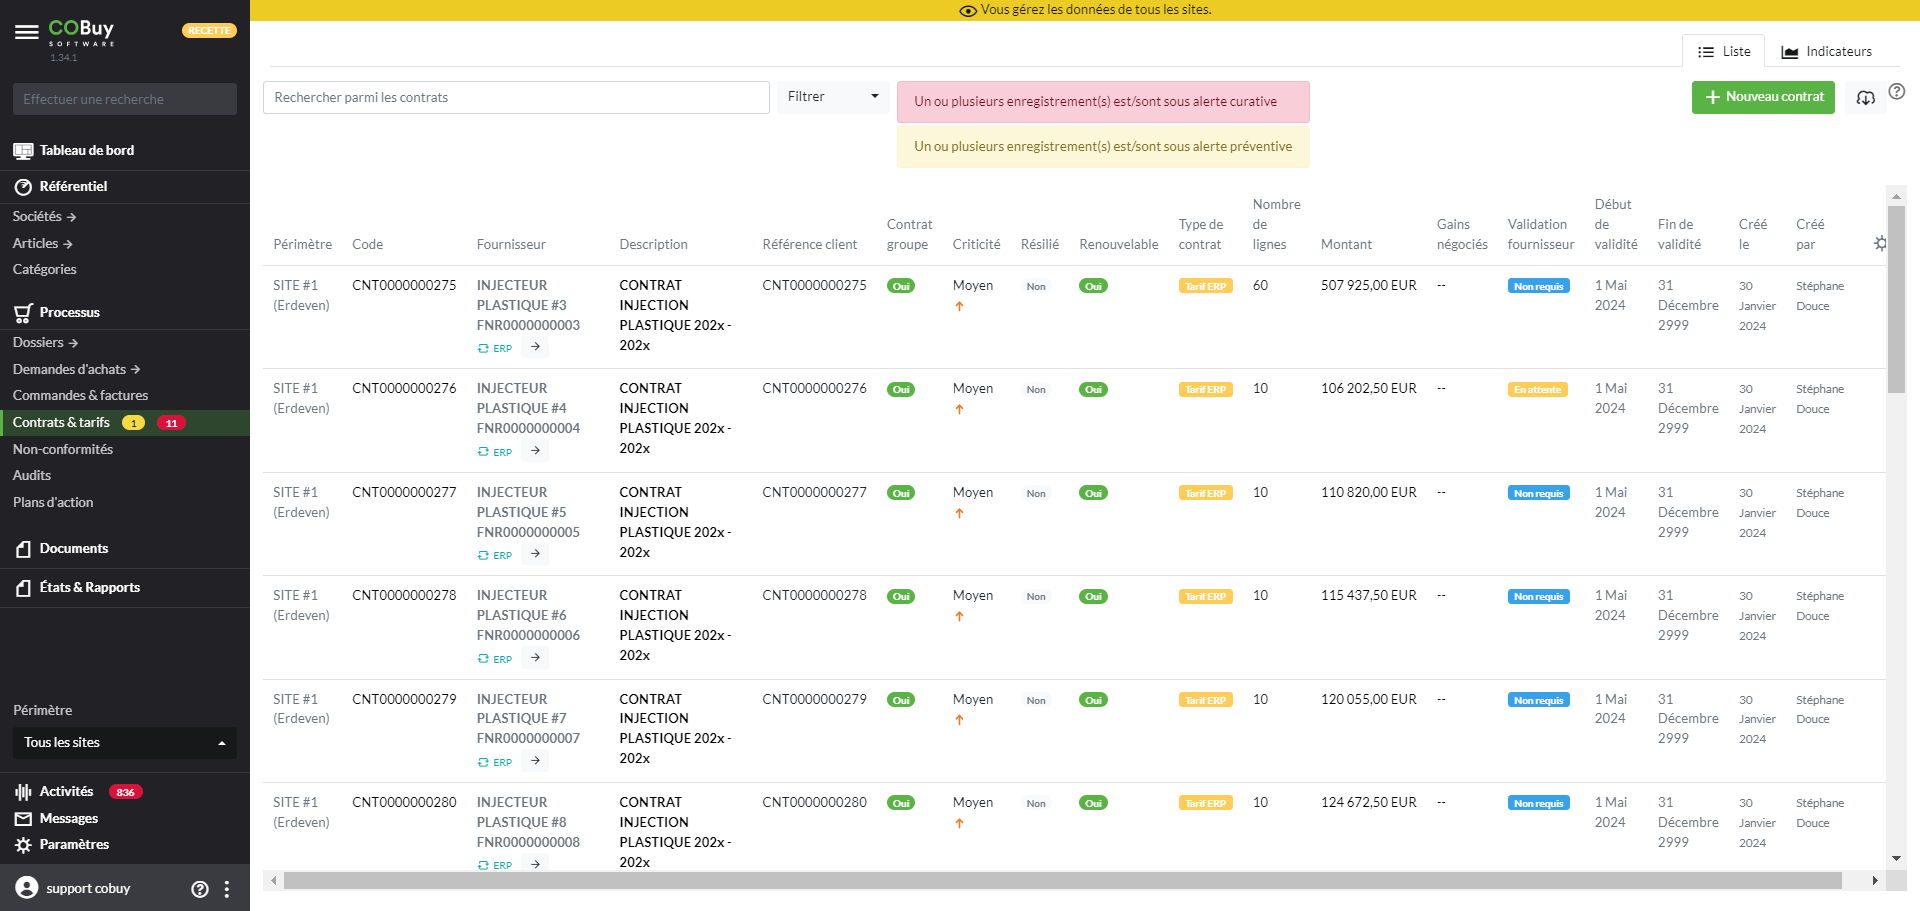The width and height of the screenshot is (1920, 911).
Task: Open help question mark near Nouveau contrat
Action: (1897, 92)
